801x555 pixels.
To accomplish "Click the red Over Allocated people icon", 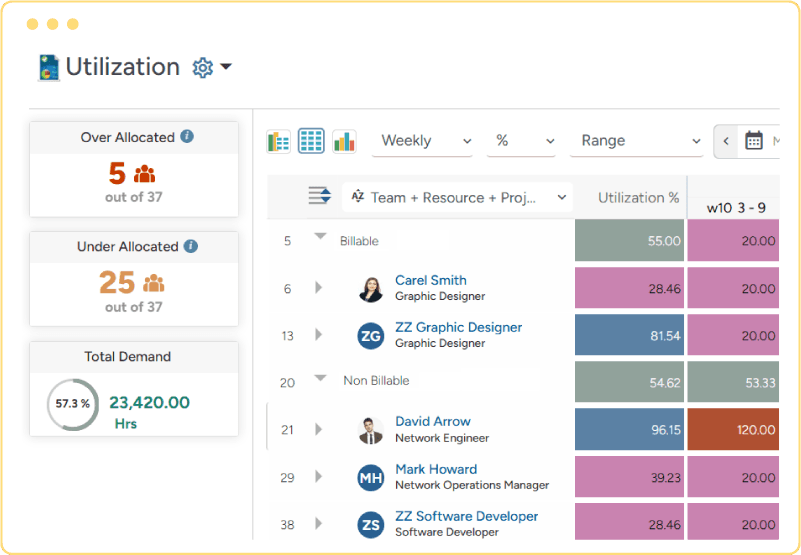I will click(145, 174).
